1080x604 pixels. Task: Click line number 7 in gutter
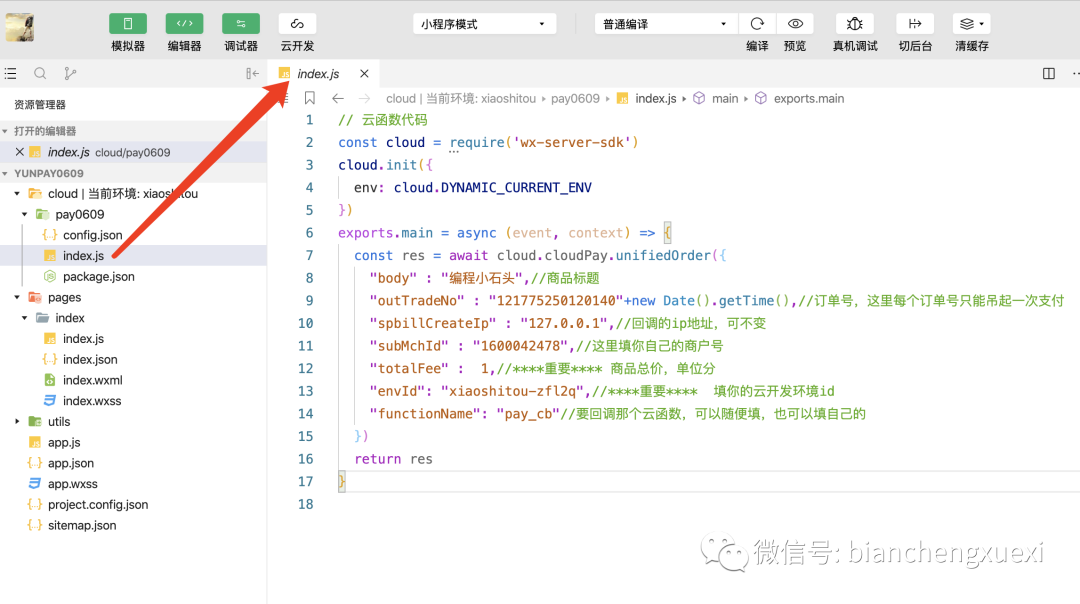point(309,256)
